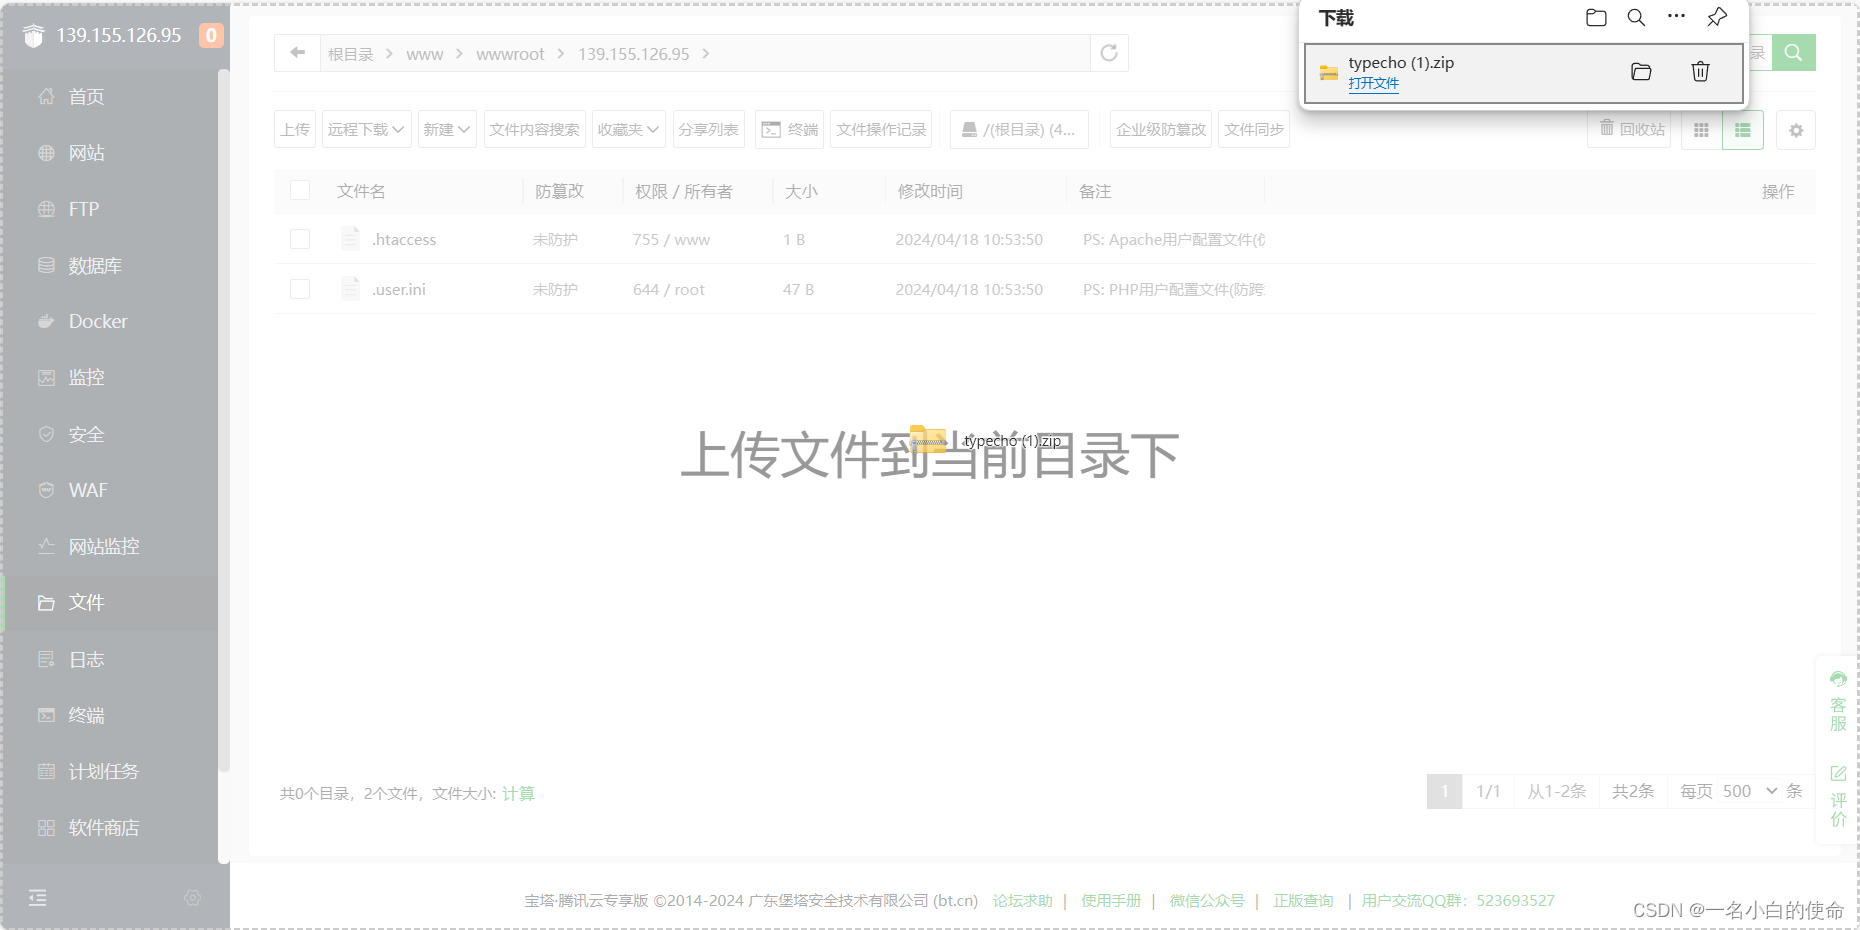
Task: Expand the 远程下载 dropdown
Action: (x=366, y=129)
